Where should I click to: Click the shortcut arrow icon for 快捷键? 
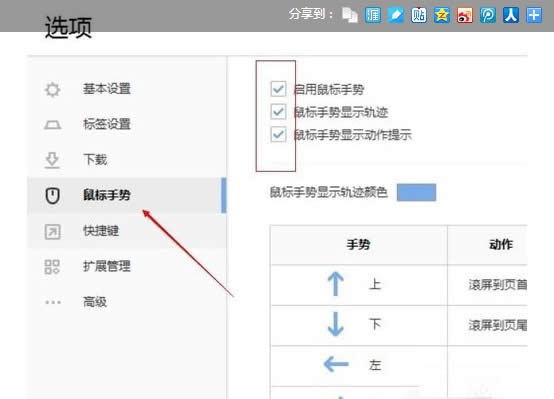tap(53, 232)
